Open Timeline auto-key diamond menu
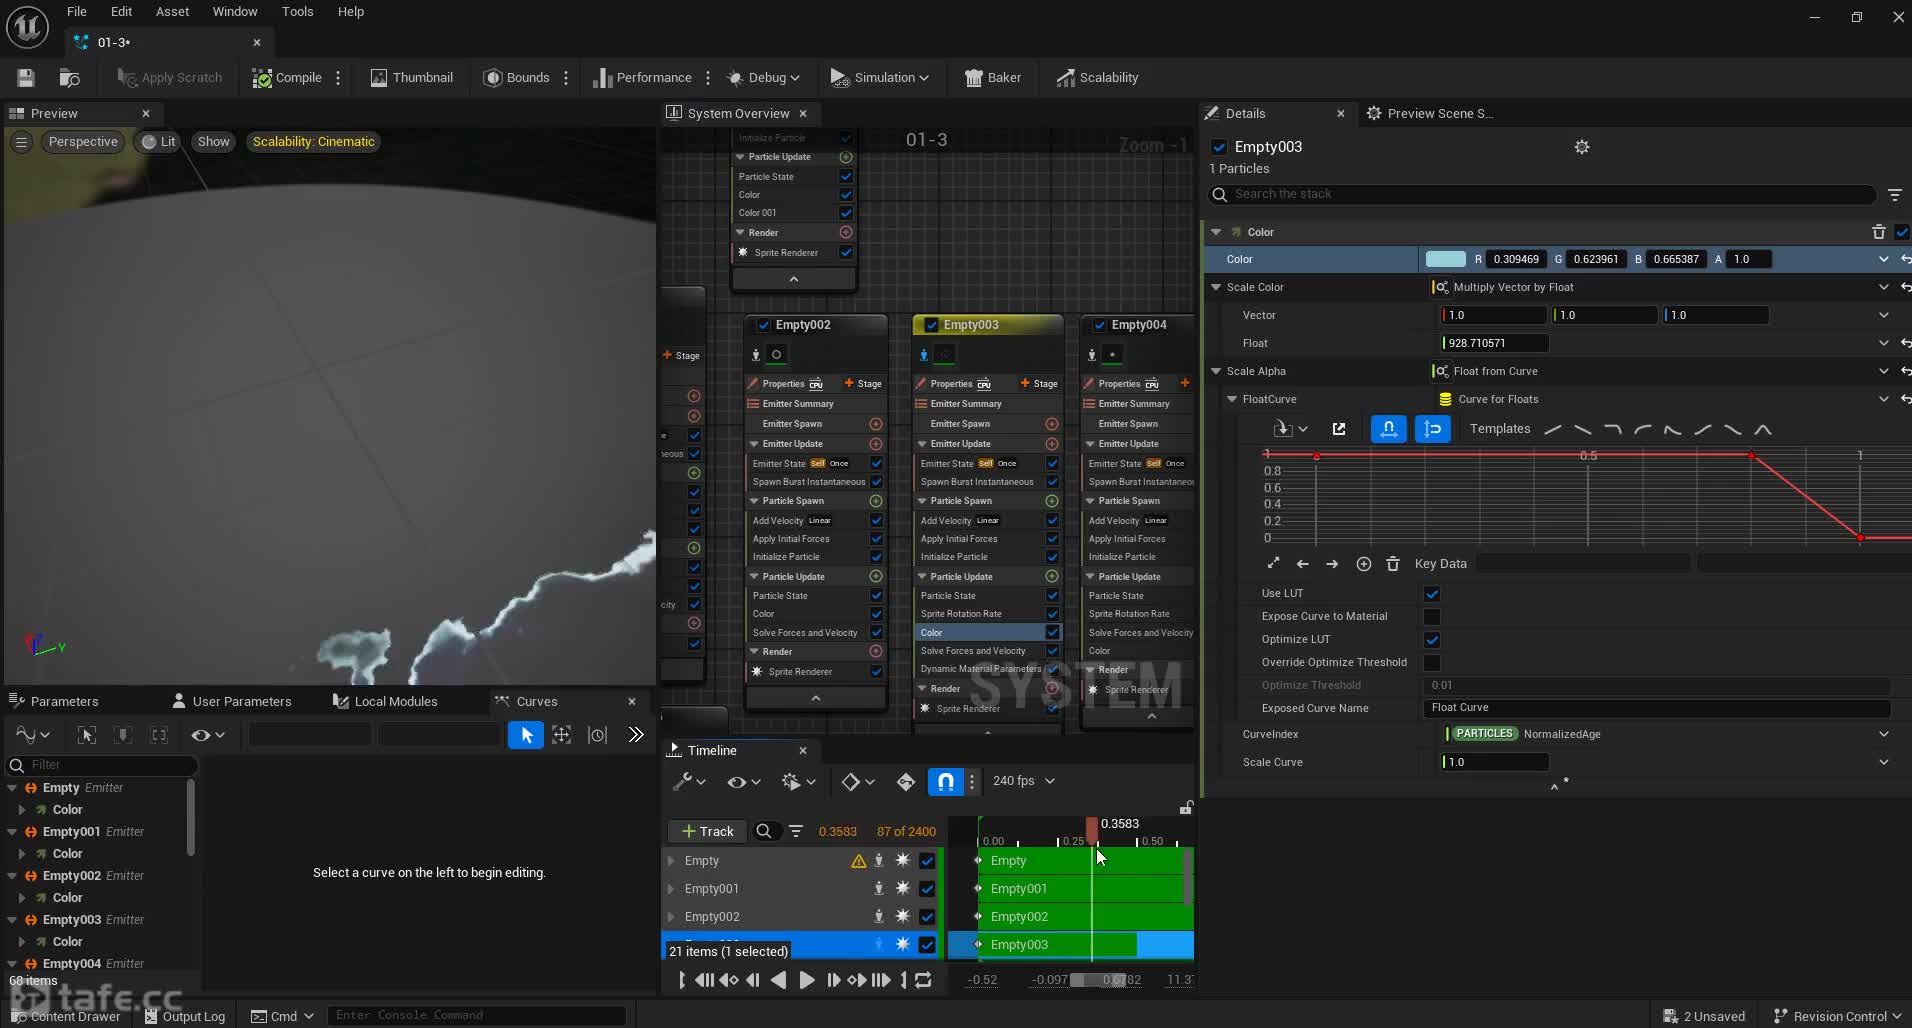1912x1028 pixels. point(857,782)
